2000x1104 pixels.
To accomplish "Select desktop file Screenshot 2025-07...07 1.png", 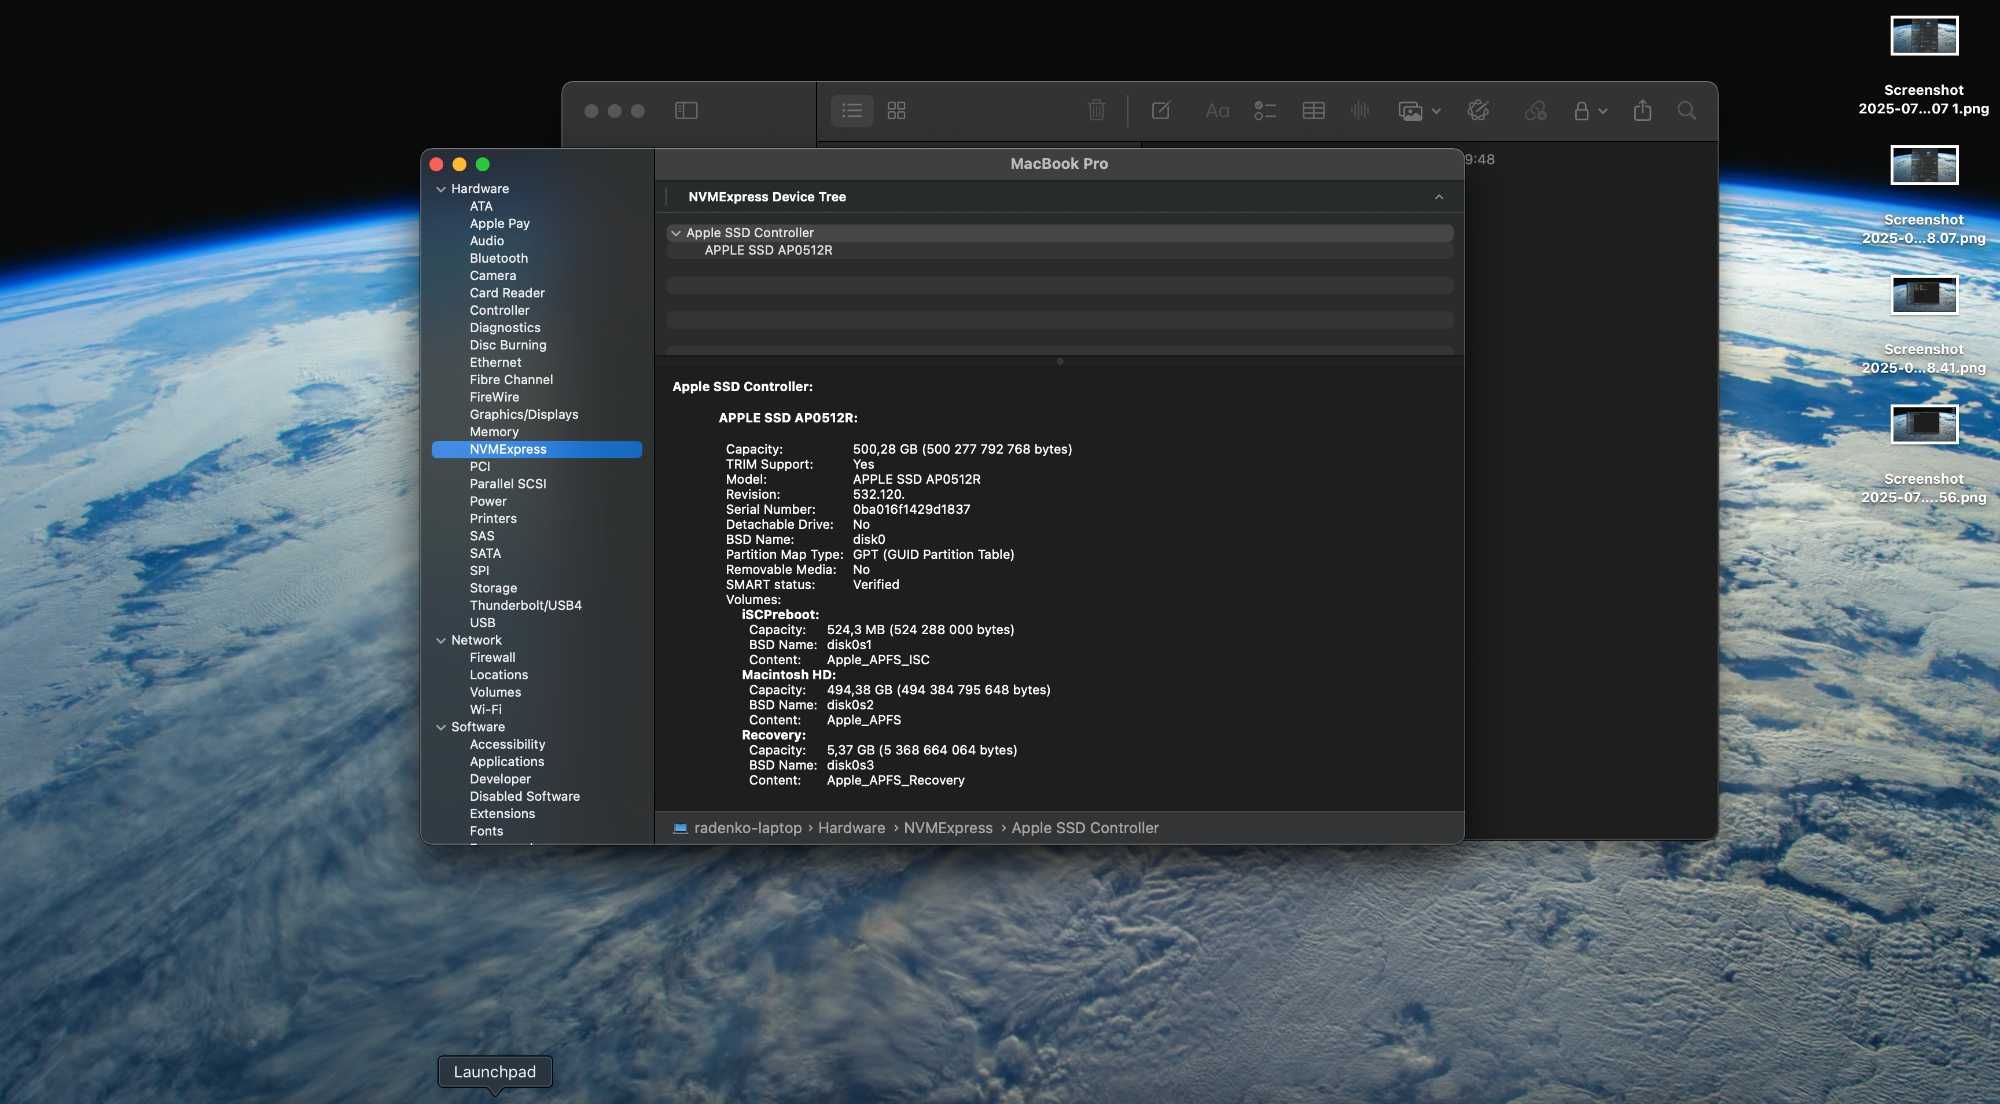I will tap(1924, 65).
